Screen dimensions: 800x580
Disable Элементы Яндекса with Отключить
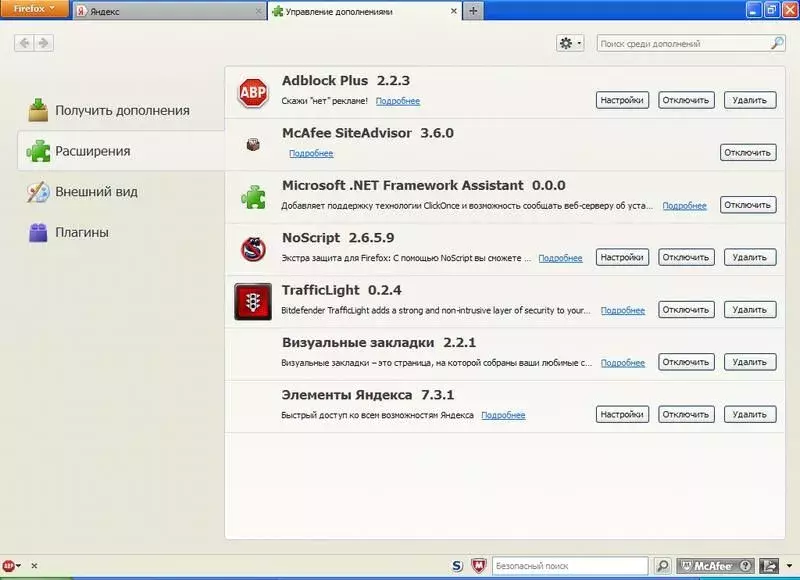pyautogui.click(x=686, y=414)
